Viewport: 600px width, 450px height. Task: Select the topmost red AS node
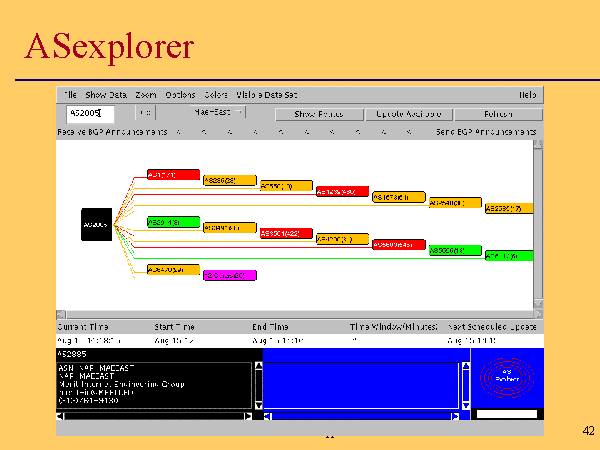(x=173, y=174)
